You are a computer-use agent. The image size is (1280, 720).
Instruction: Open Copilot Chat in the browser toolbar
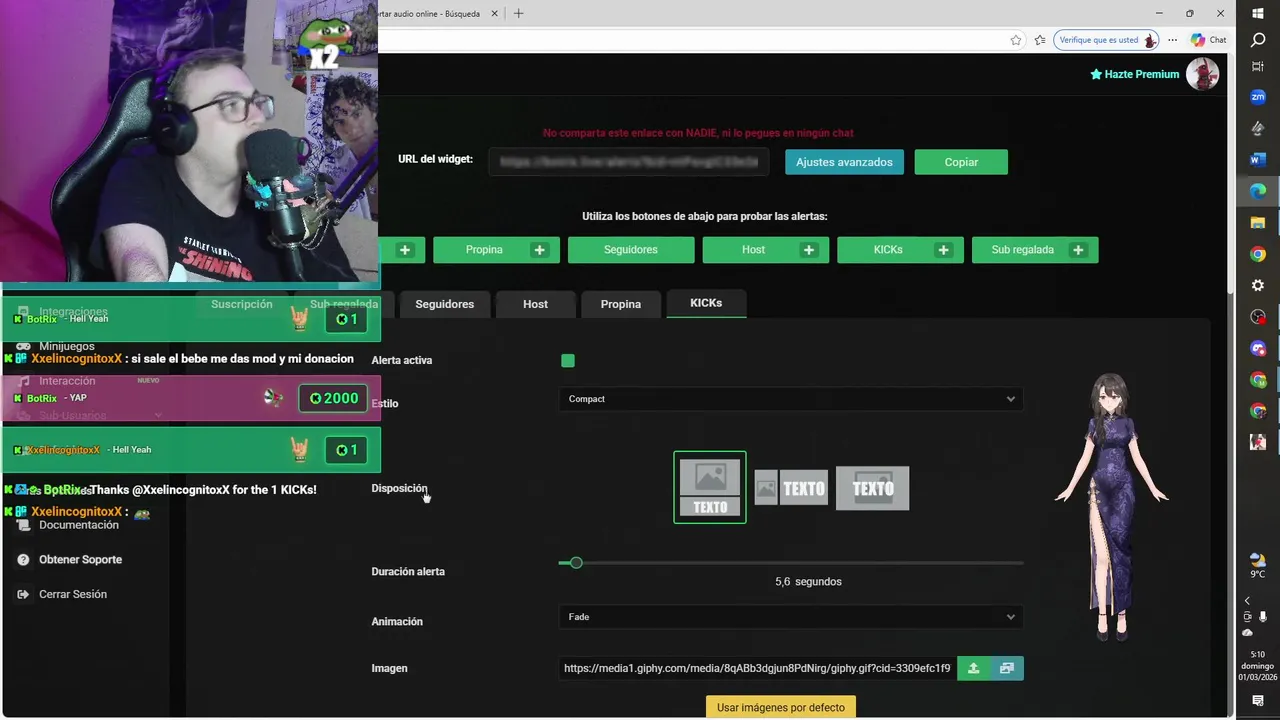coord(1209,40)
